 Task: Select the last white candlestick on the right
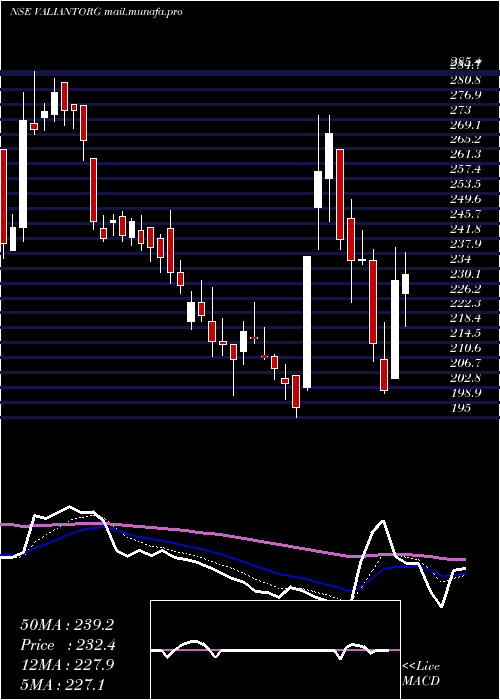tap(405, 284)
